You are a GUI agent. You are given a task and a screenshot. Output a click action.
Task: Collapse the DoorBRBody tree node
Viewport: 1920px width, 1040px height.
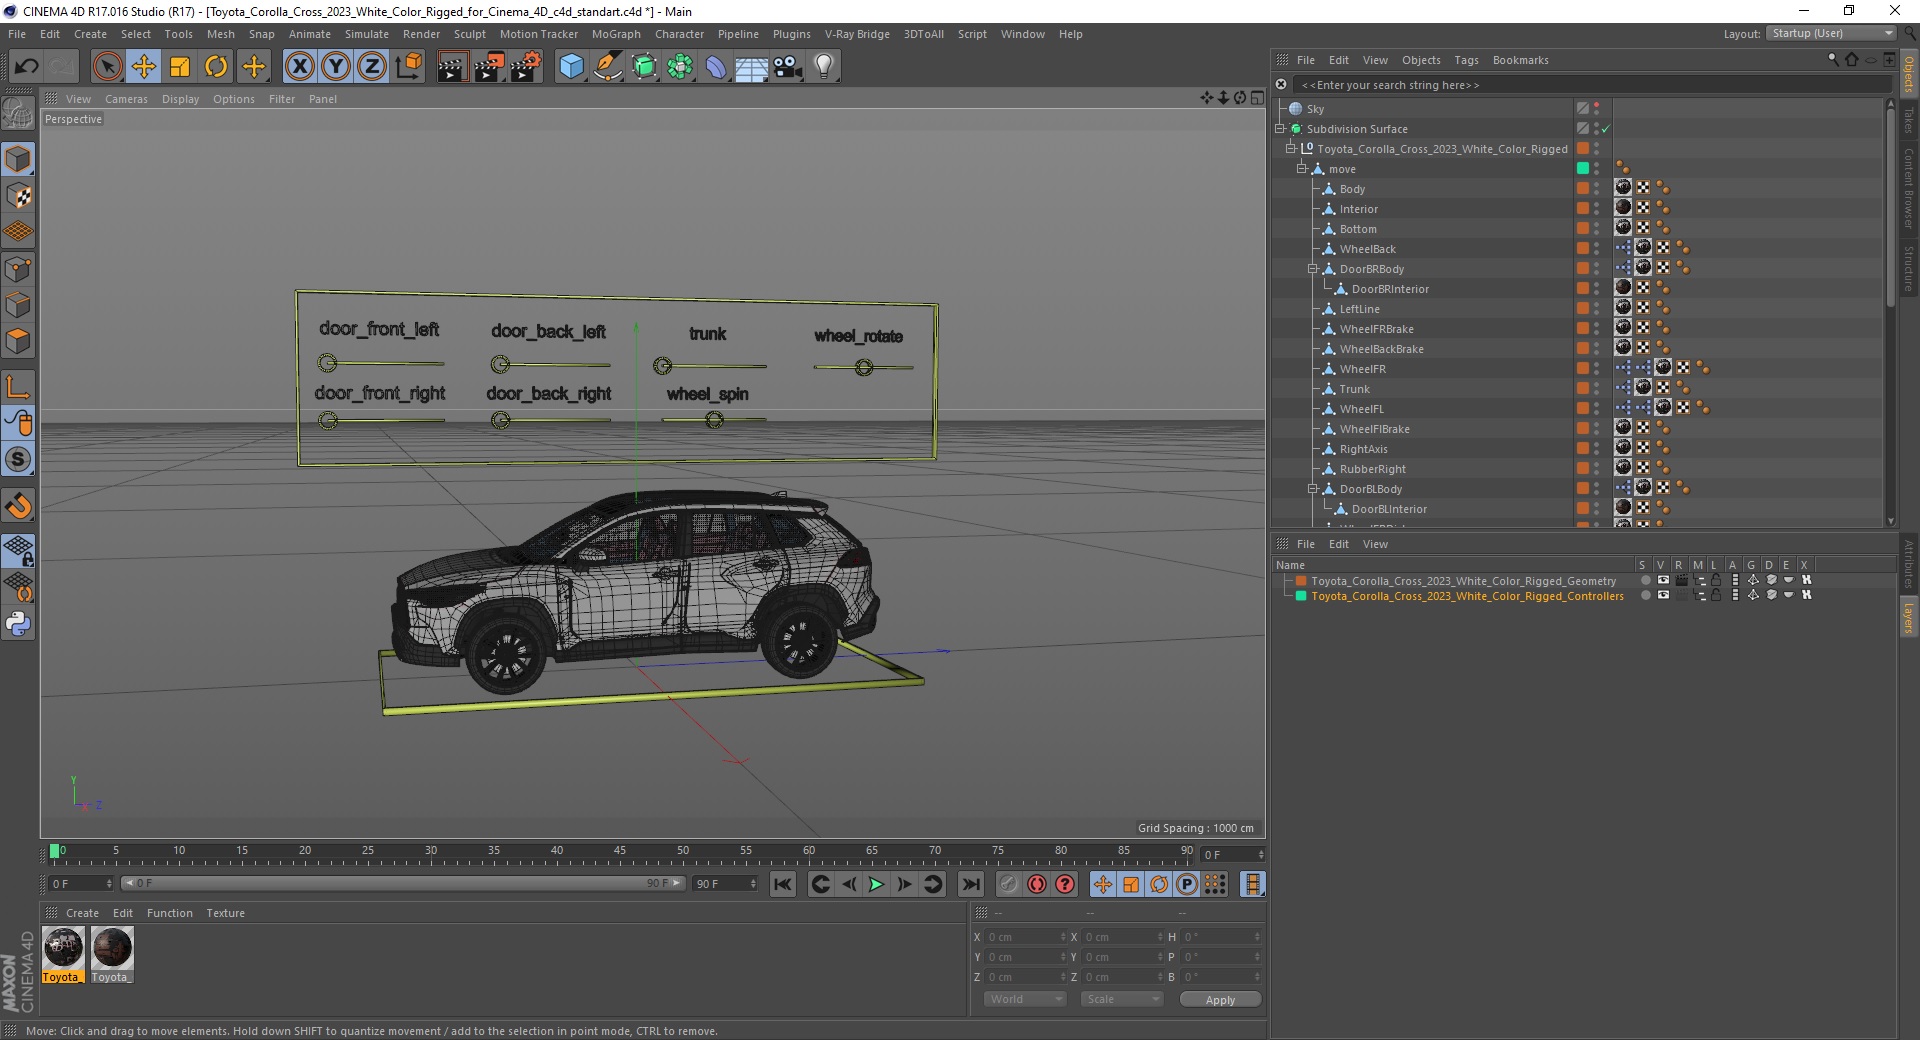pos(1312,269)
